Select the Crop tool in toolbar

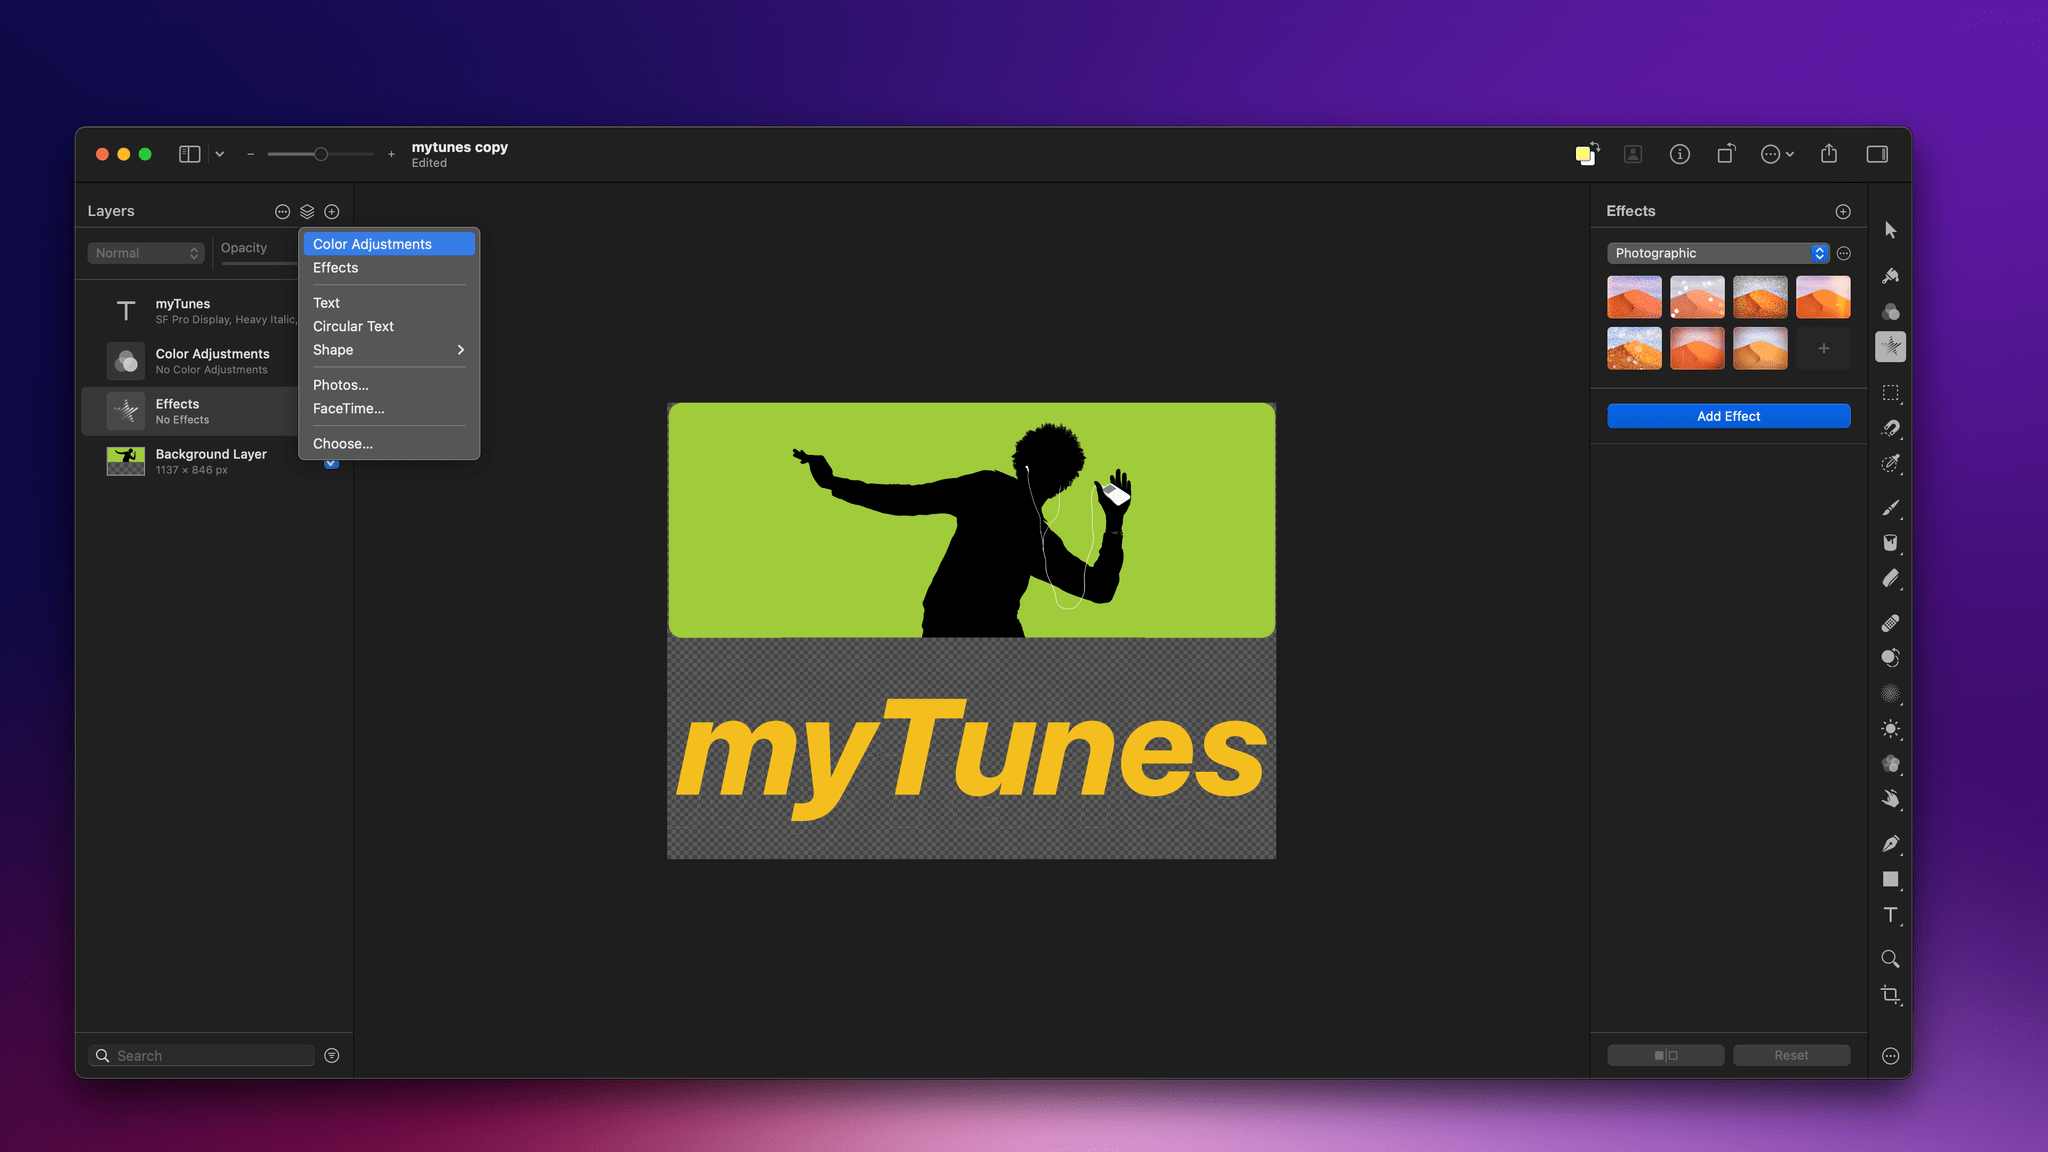[1890, 994]
